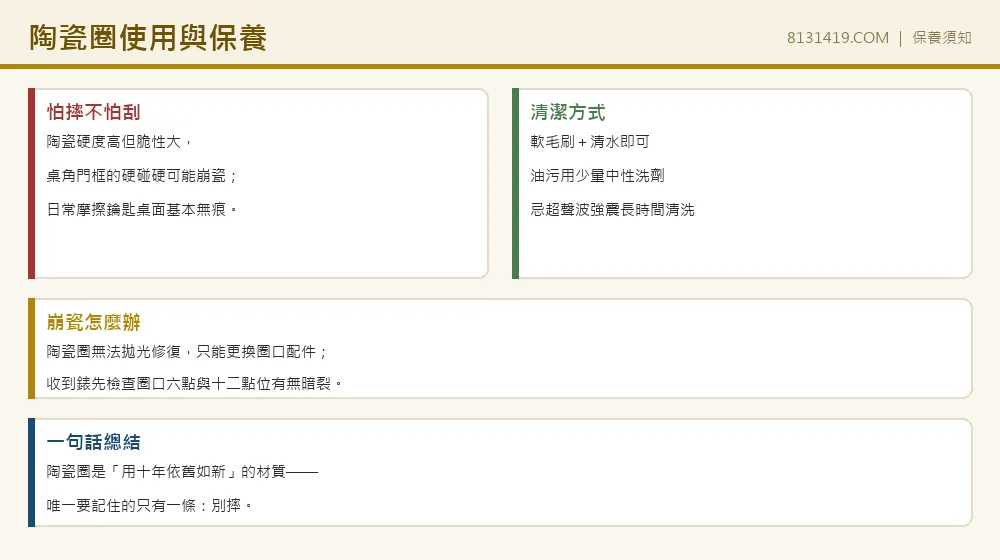Click the line 陶瓷圈是「用十年依舊如新」的材質——
Image resolution: width=1000 pixels, height=560 pixels.
coord(182,471)
